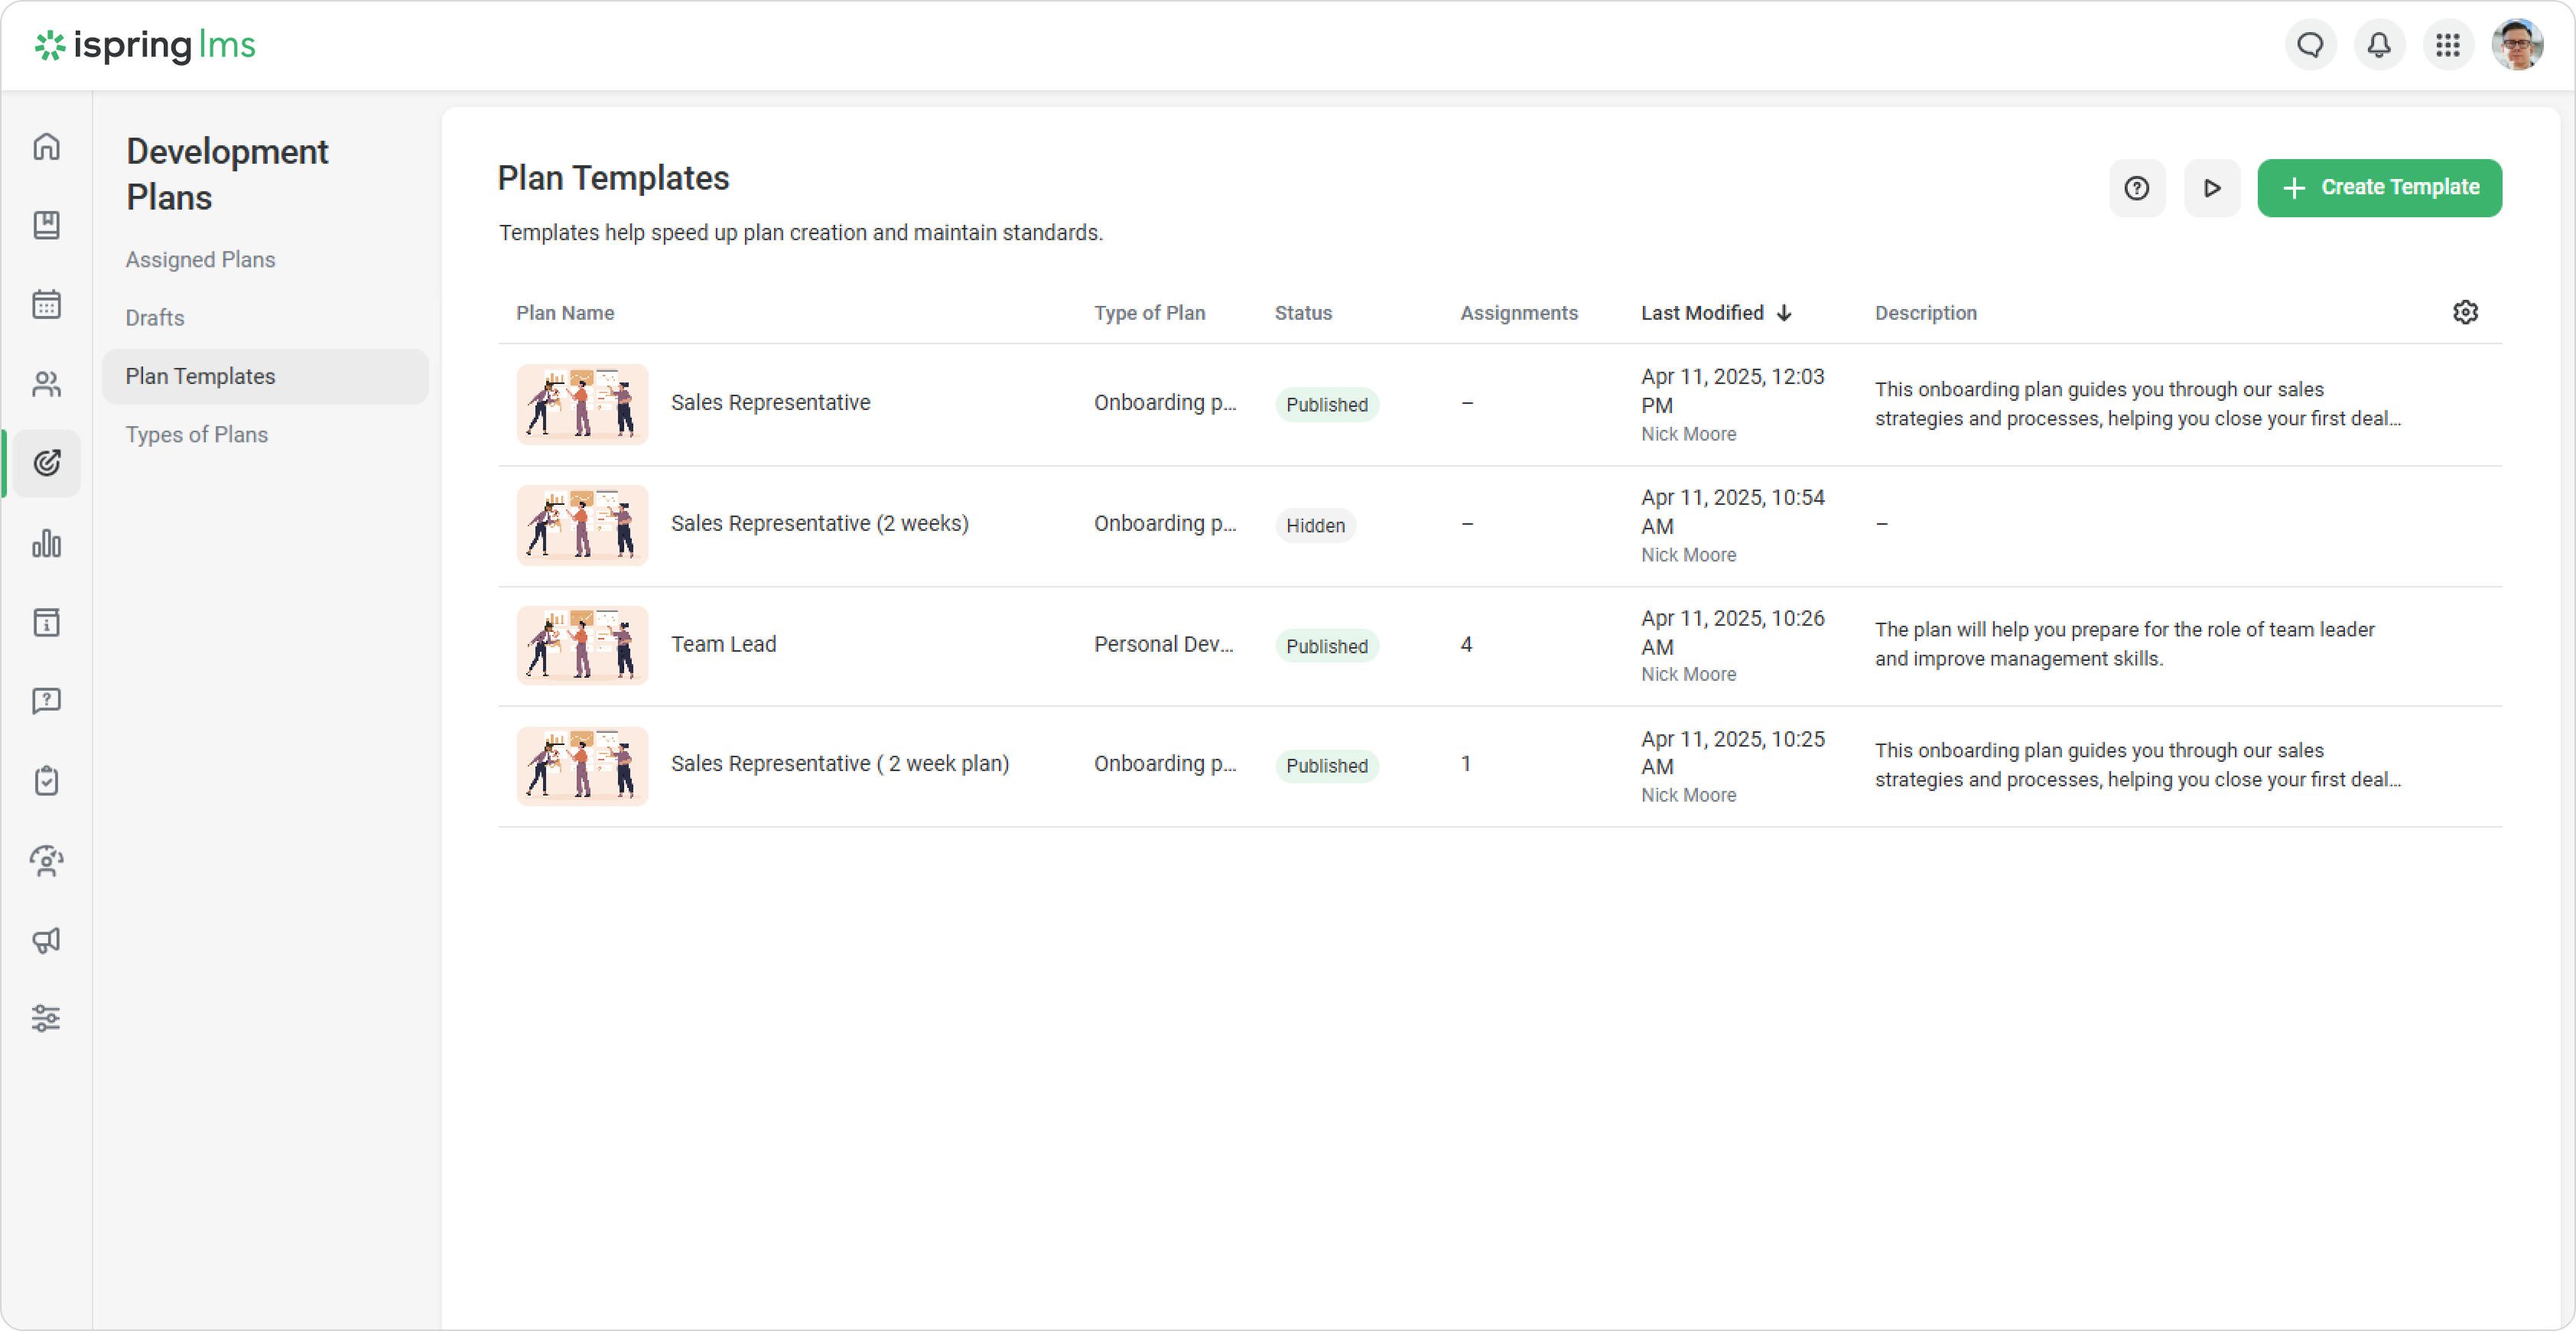
Task: Open the bar chart reports icon
Action: click(46, 543)
